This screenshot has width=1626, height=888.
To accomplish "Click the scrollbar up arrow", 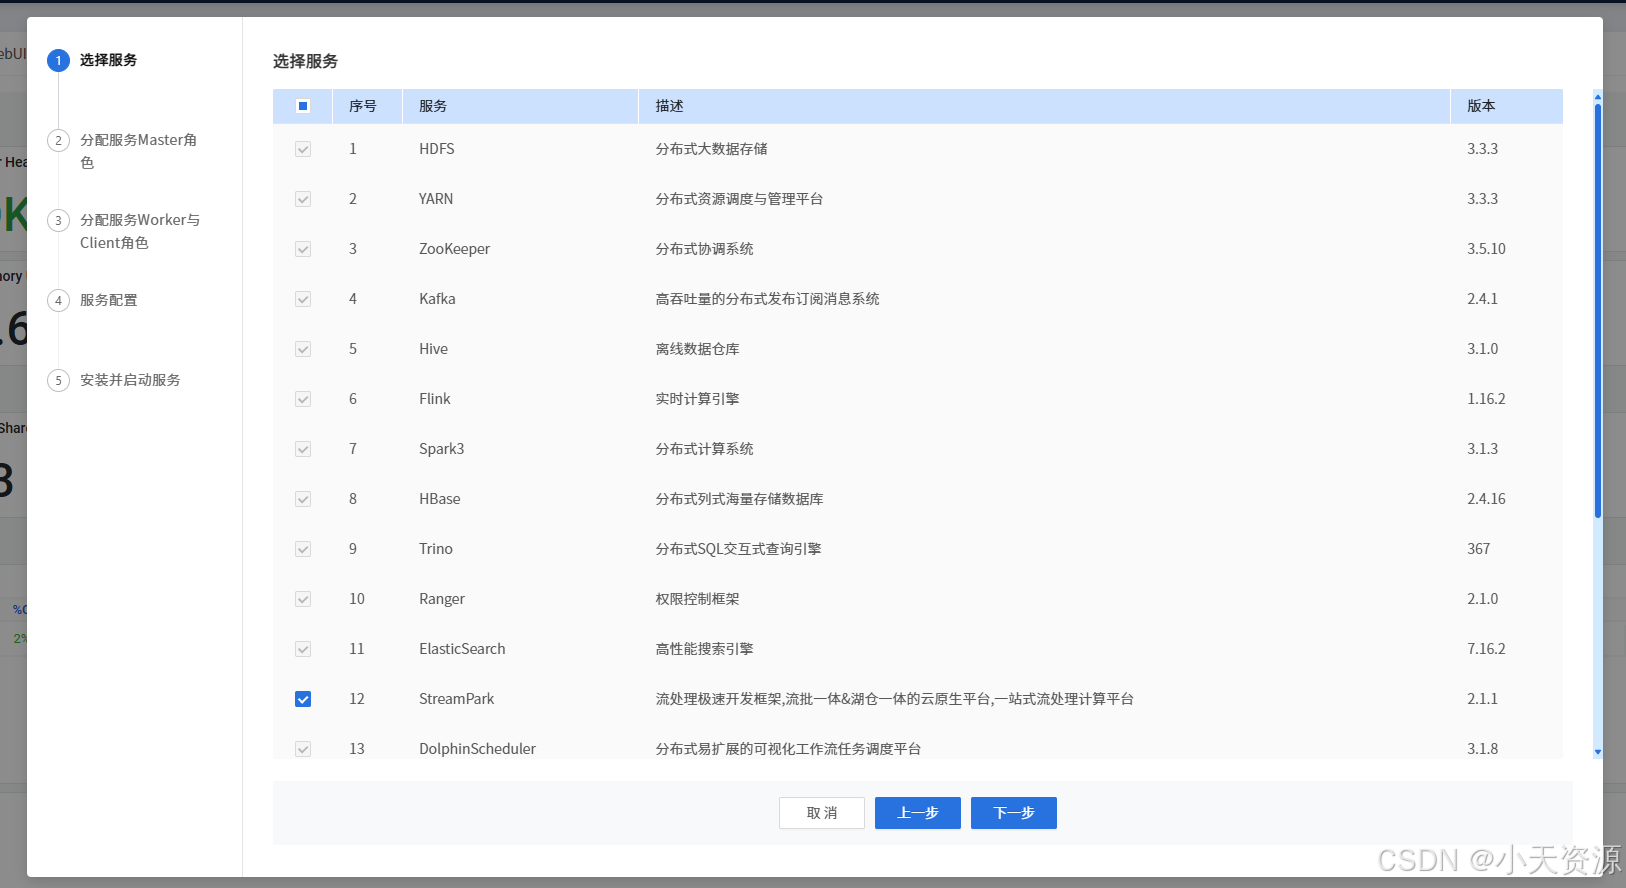I will [x=1598, y=96].
